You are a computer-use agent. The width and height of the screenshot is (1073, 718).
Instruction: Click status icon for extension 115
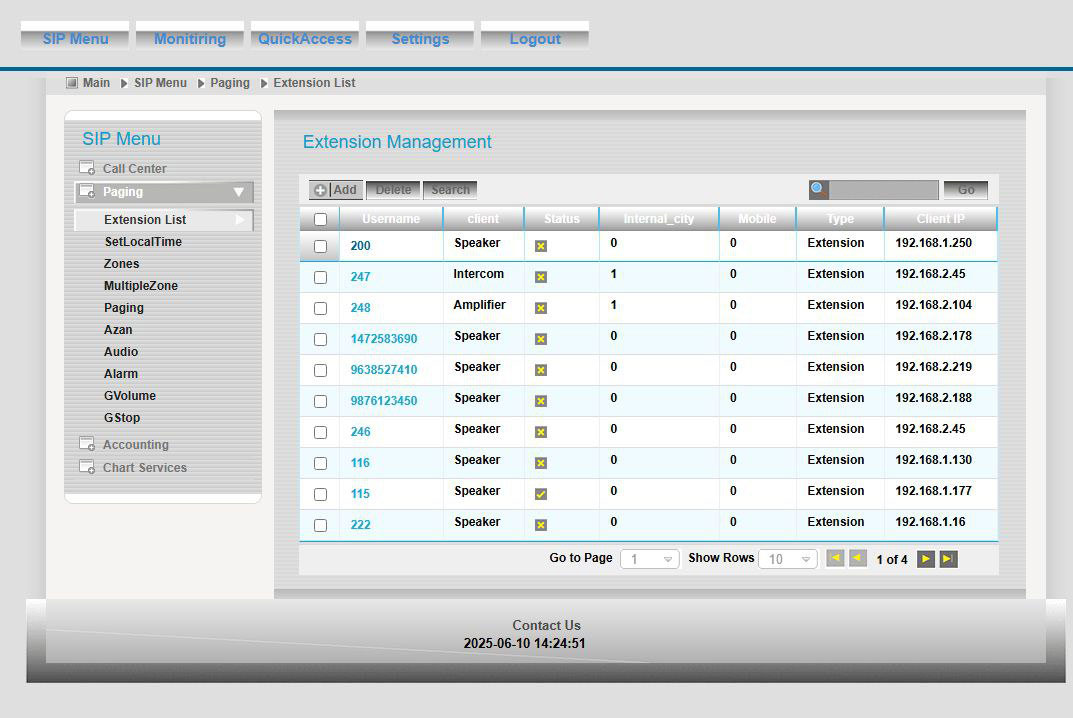click(541, 494)
